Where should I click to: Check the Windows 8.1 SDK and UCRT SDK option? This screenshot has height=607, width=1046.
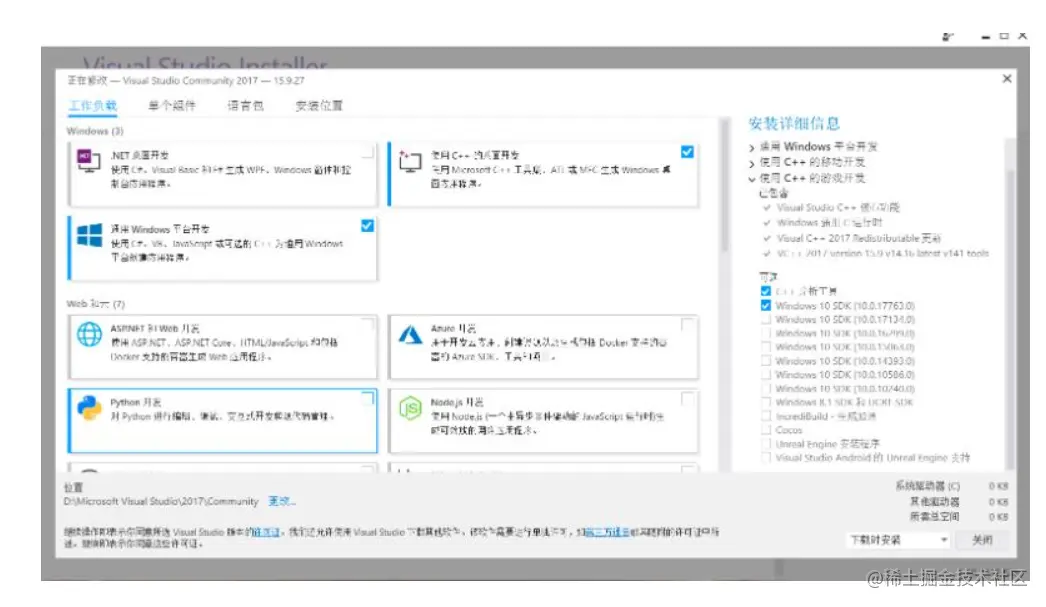(766, 402)
